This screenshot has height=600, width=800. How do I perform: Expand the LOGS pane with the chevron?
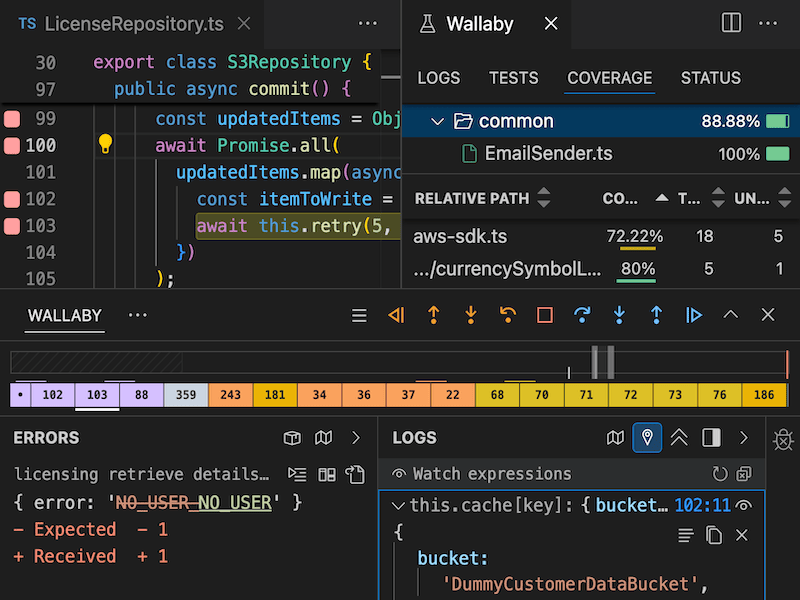[x=744, y=438]
